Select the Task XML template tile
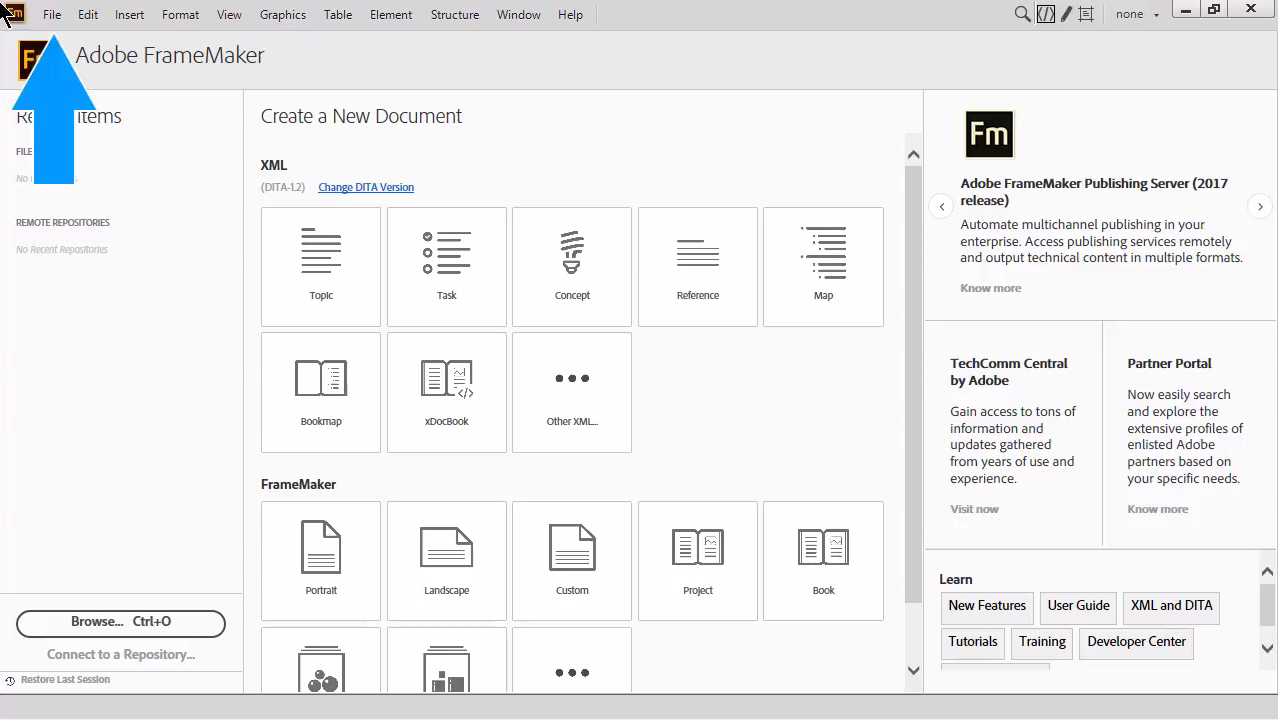1280x722 pixels. [x=446, y=266]
